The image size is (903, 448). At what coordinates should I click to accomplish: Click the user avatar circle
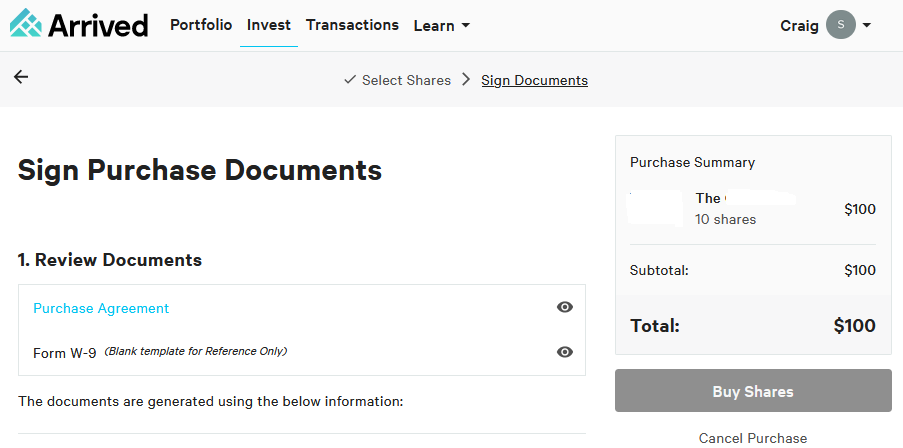(841, 25)
